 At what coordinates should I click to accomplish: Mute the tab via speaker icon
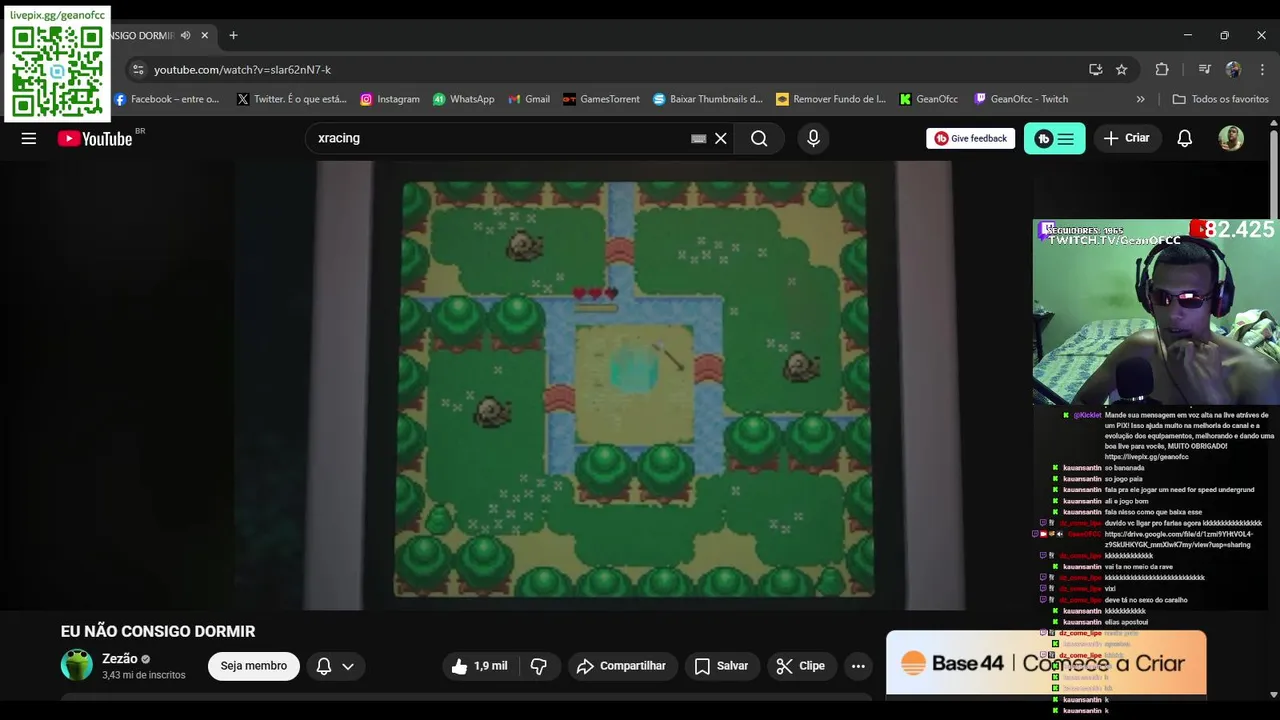[x=185, y=35]
